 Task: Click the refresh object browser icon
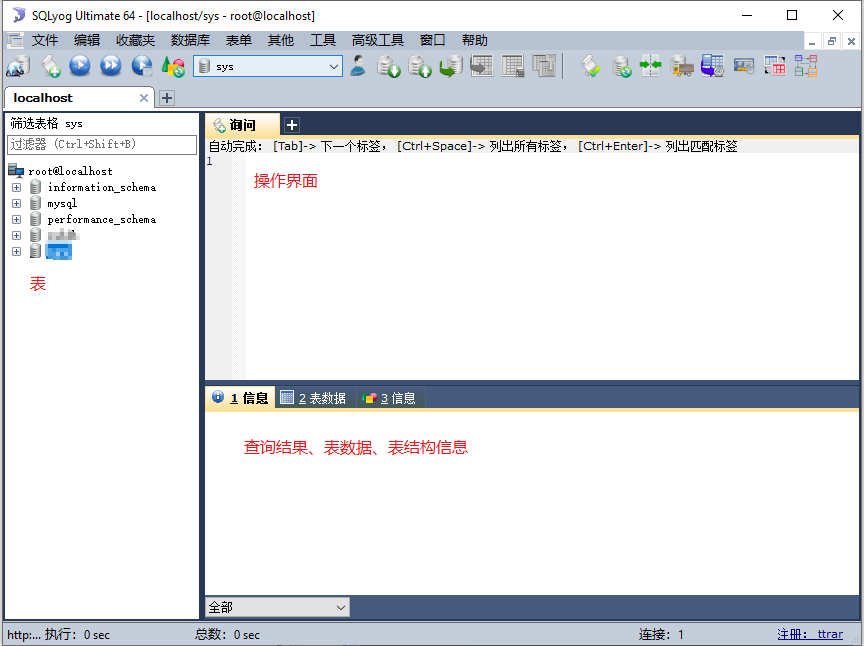pos(173,66)
